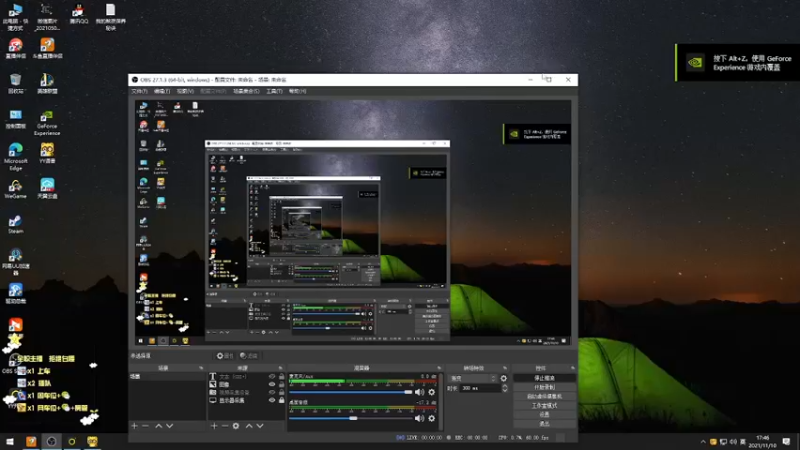Open the Help menu in OBS
Screen dimensions: 800x450
pyautogui.click(x=297, y=91)
